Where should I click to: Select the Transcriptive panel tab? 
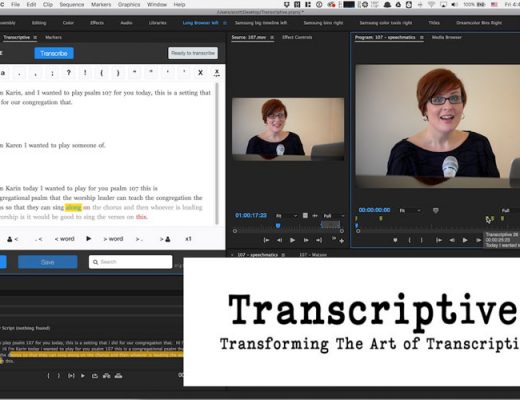[x=17, y=37]
